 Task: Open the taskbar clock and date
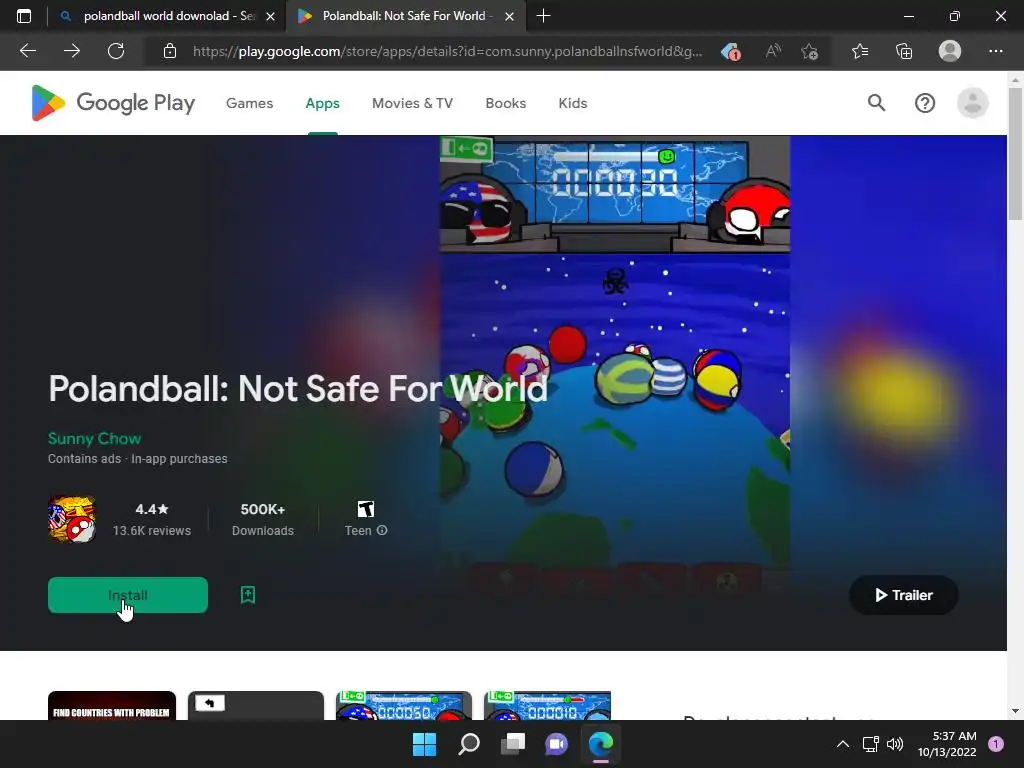(947, 744)
